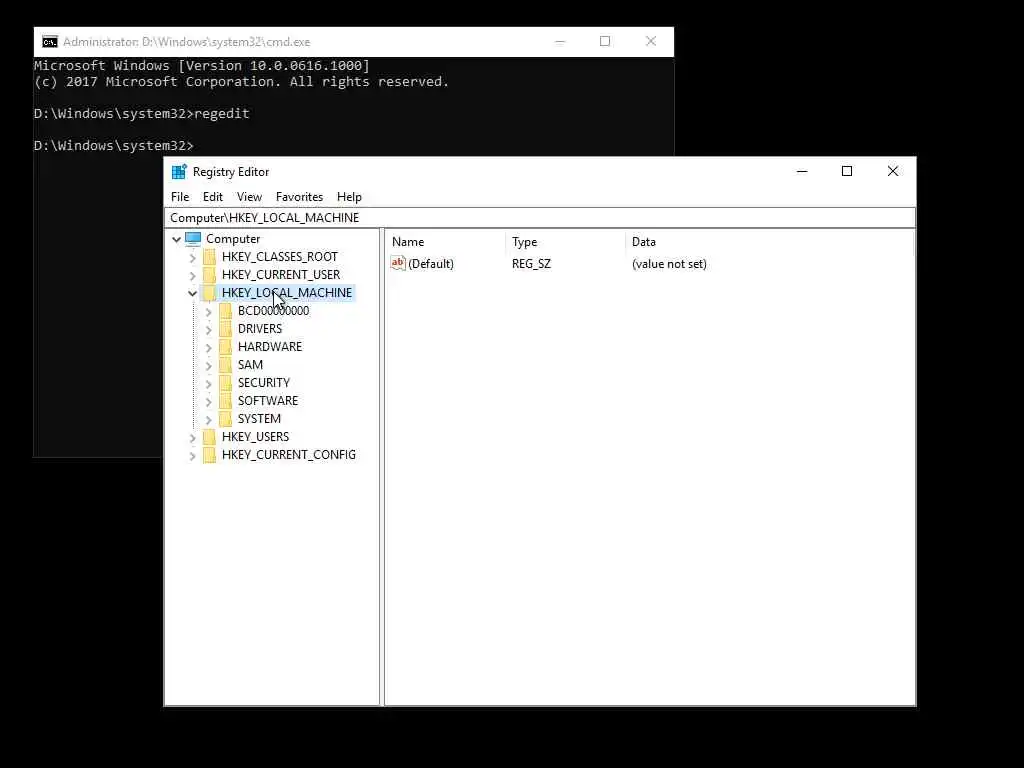1024x768 pixels.
Task: Select the HKEY_CURRENT_USER key label
Action: [281, 275]
